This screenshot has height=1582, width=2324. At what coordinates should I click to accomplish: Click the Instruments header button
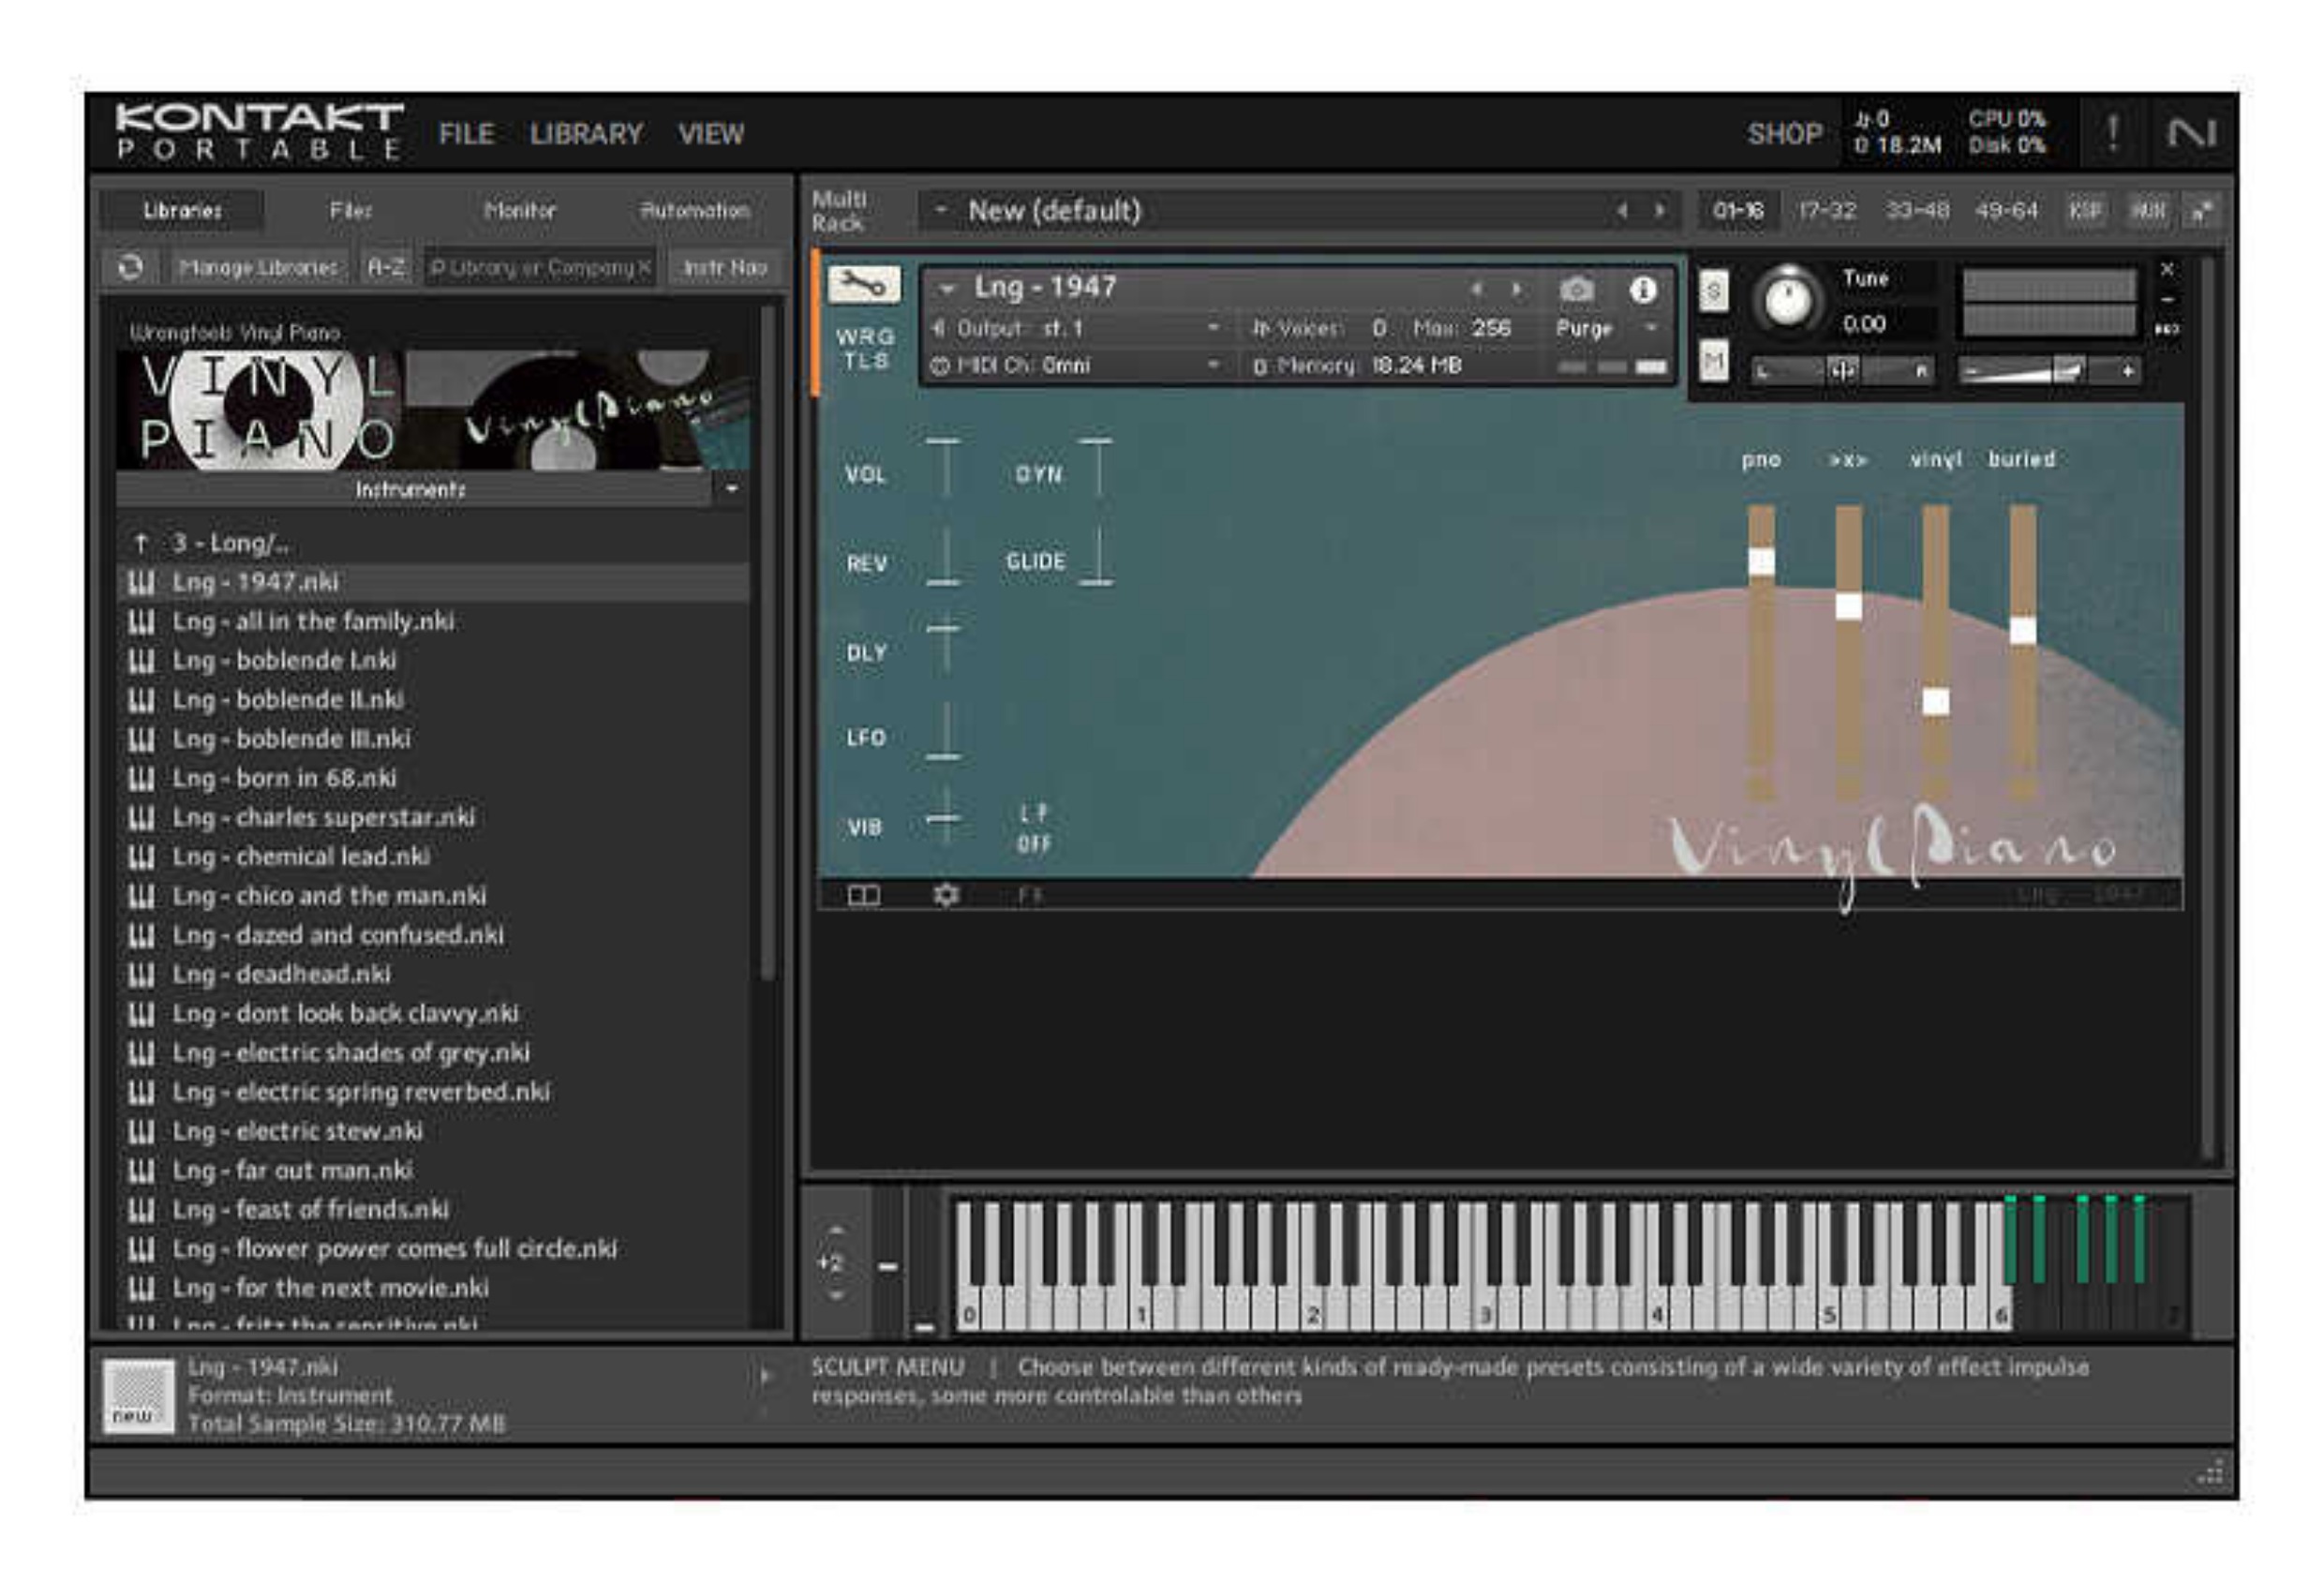click(411, 489)
